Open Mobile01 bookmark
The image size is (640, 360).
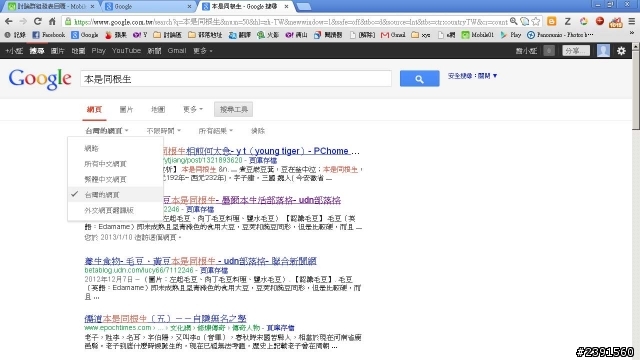click(478, 35)
